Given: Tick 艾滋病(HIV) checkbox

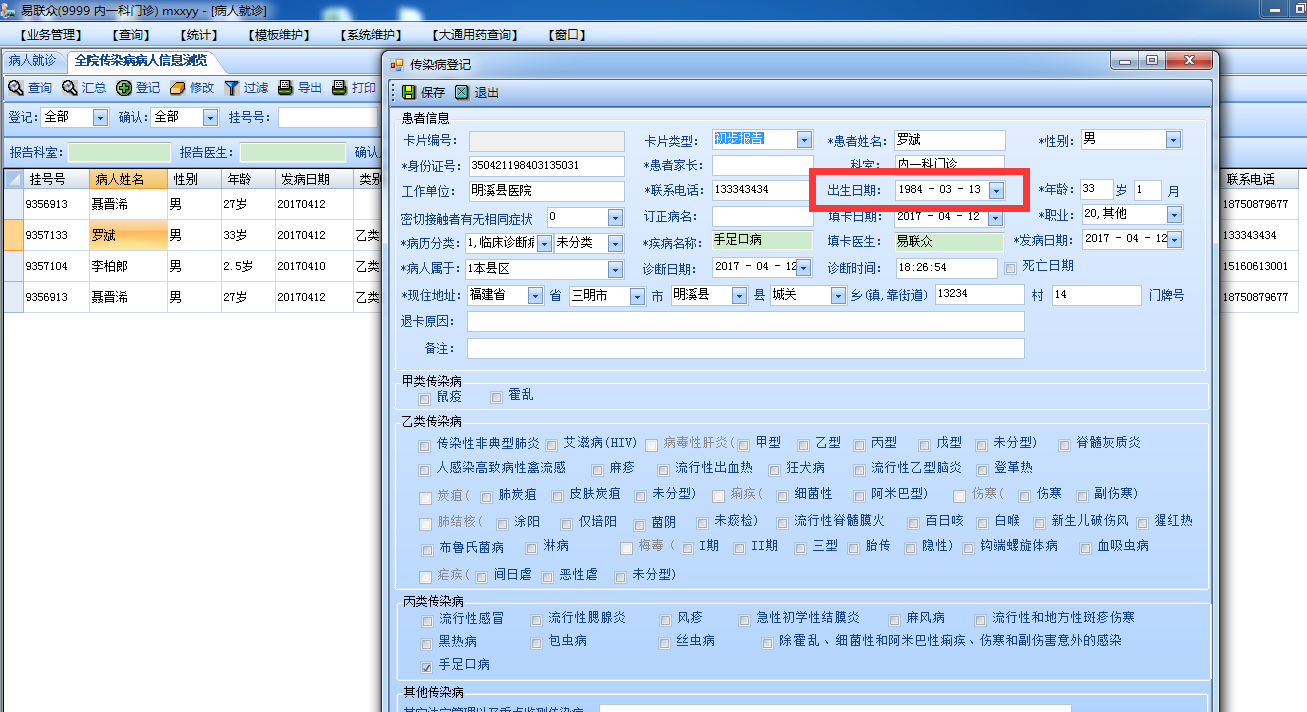Looking at the screenshot, I should 551,444.
